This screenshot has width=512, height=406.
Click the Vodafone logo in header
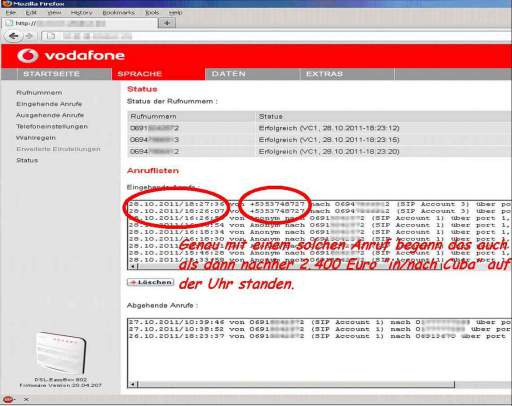click(71, 56)
